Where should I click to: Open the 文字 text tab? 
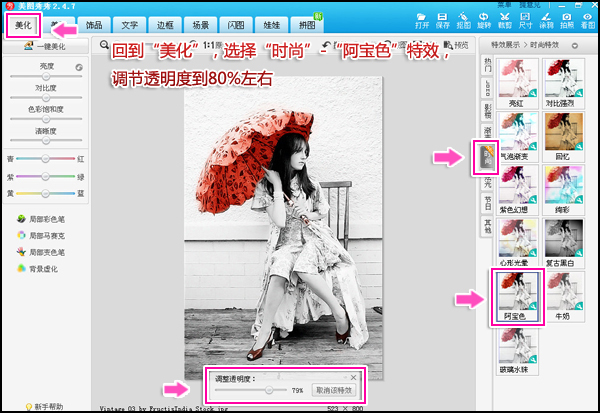128,23
